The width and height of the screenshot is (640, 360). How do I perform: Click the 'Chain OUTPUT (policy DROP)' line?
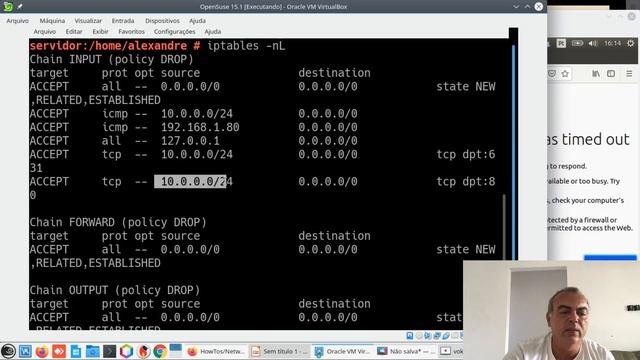[x=115, y=290]
